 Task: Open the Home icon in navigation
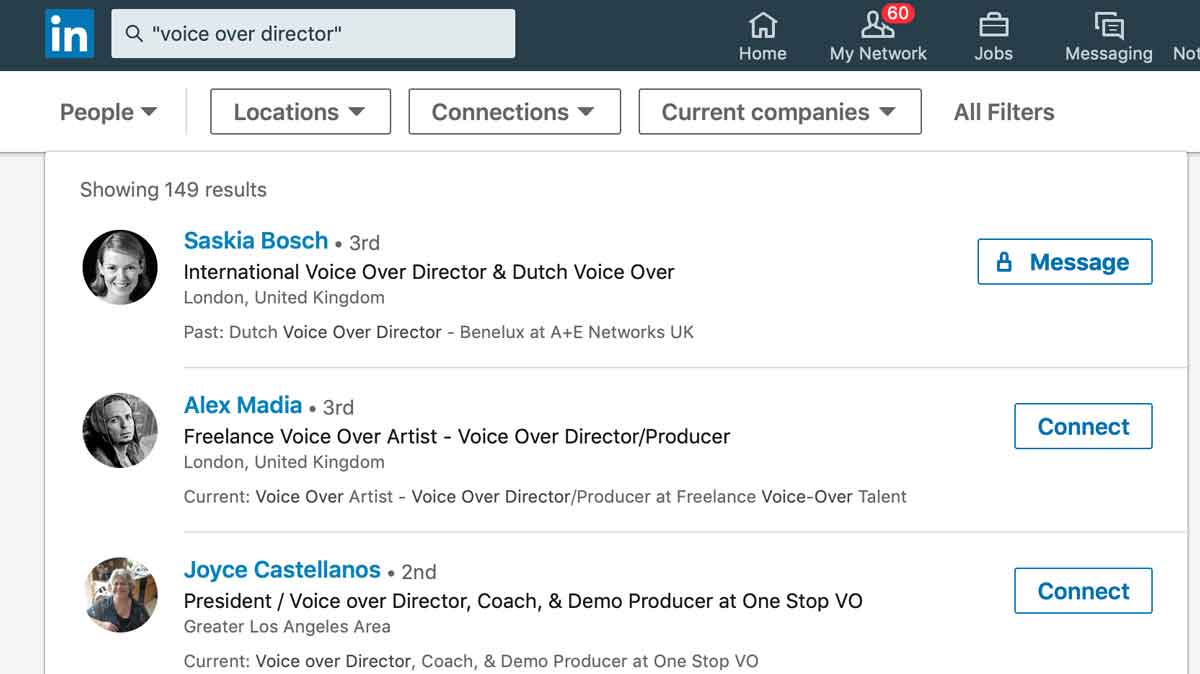tap(763, 24)
